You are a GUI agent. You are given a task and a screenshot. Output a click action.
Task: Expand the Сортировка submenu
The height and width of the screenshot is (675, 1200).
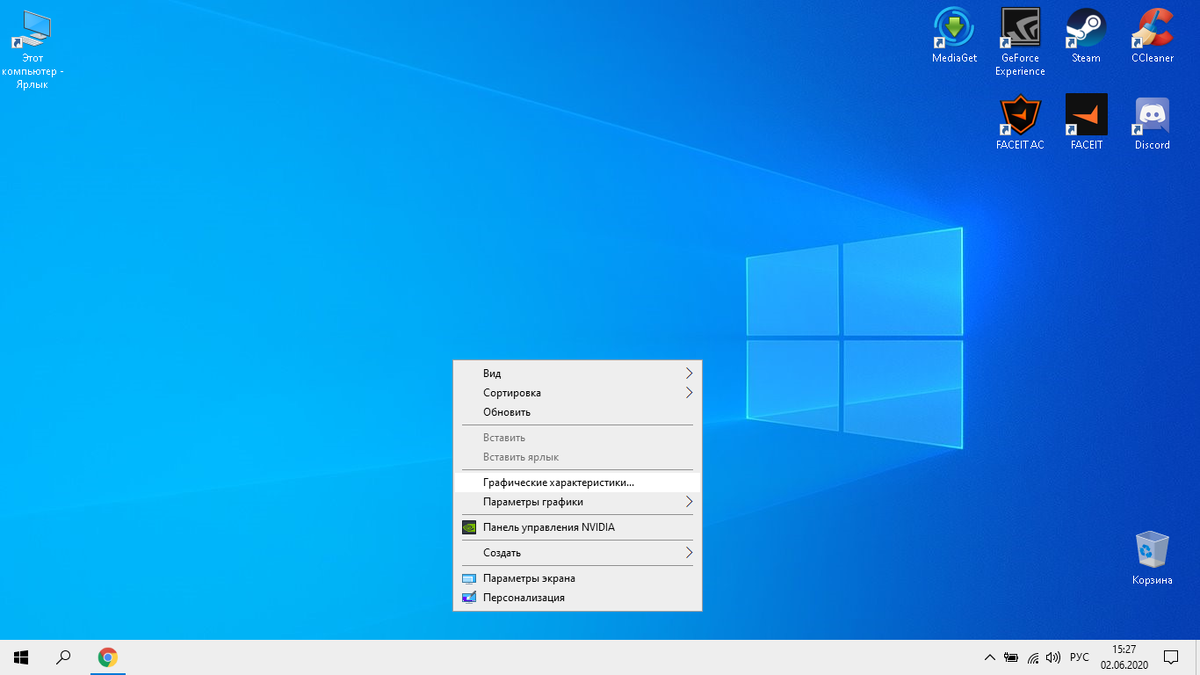pos(577,393)
